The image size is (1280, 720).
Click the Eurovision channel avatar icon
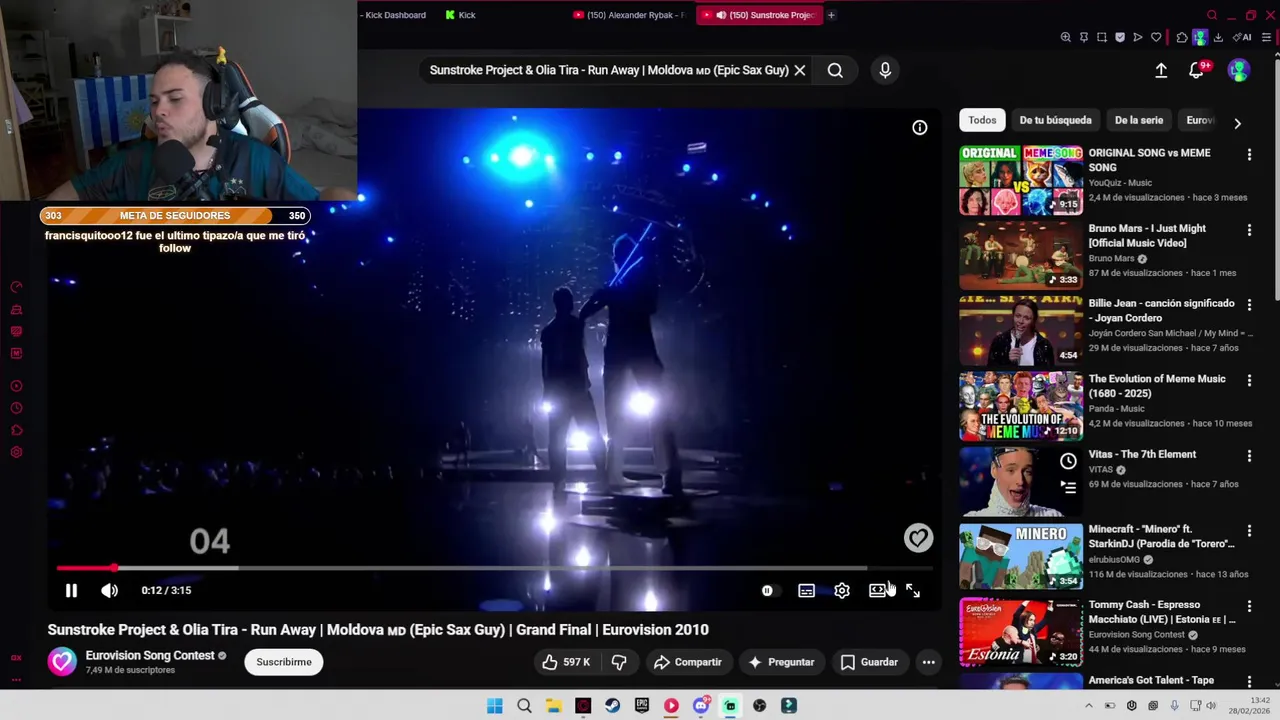click(62, 662)
